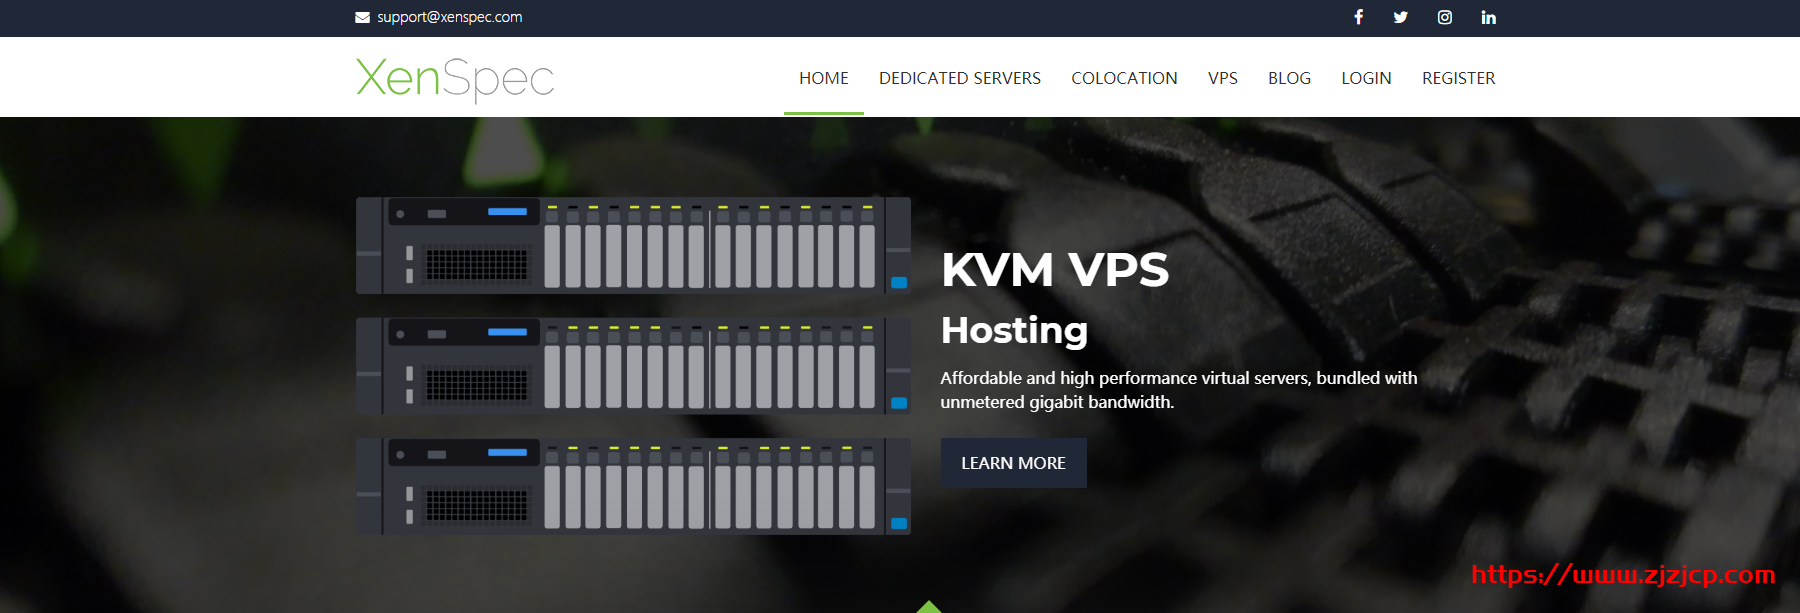
Task: Click the top server rack image
Action: click(633, 245)
